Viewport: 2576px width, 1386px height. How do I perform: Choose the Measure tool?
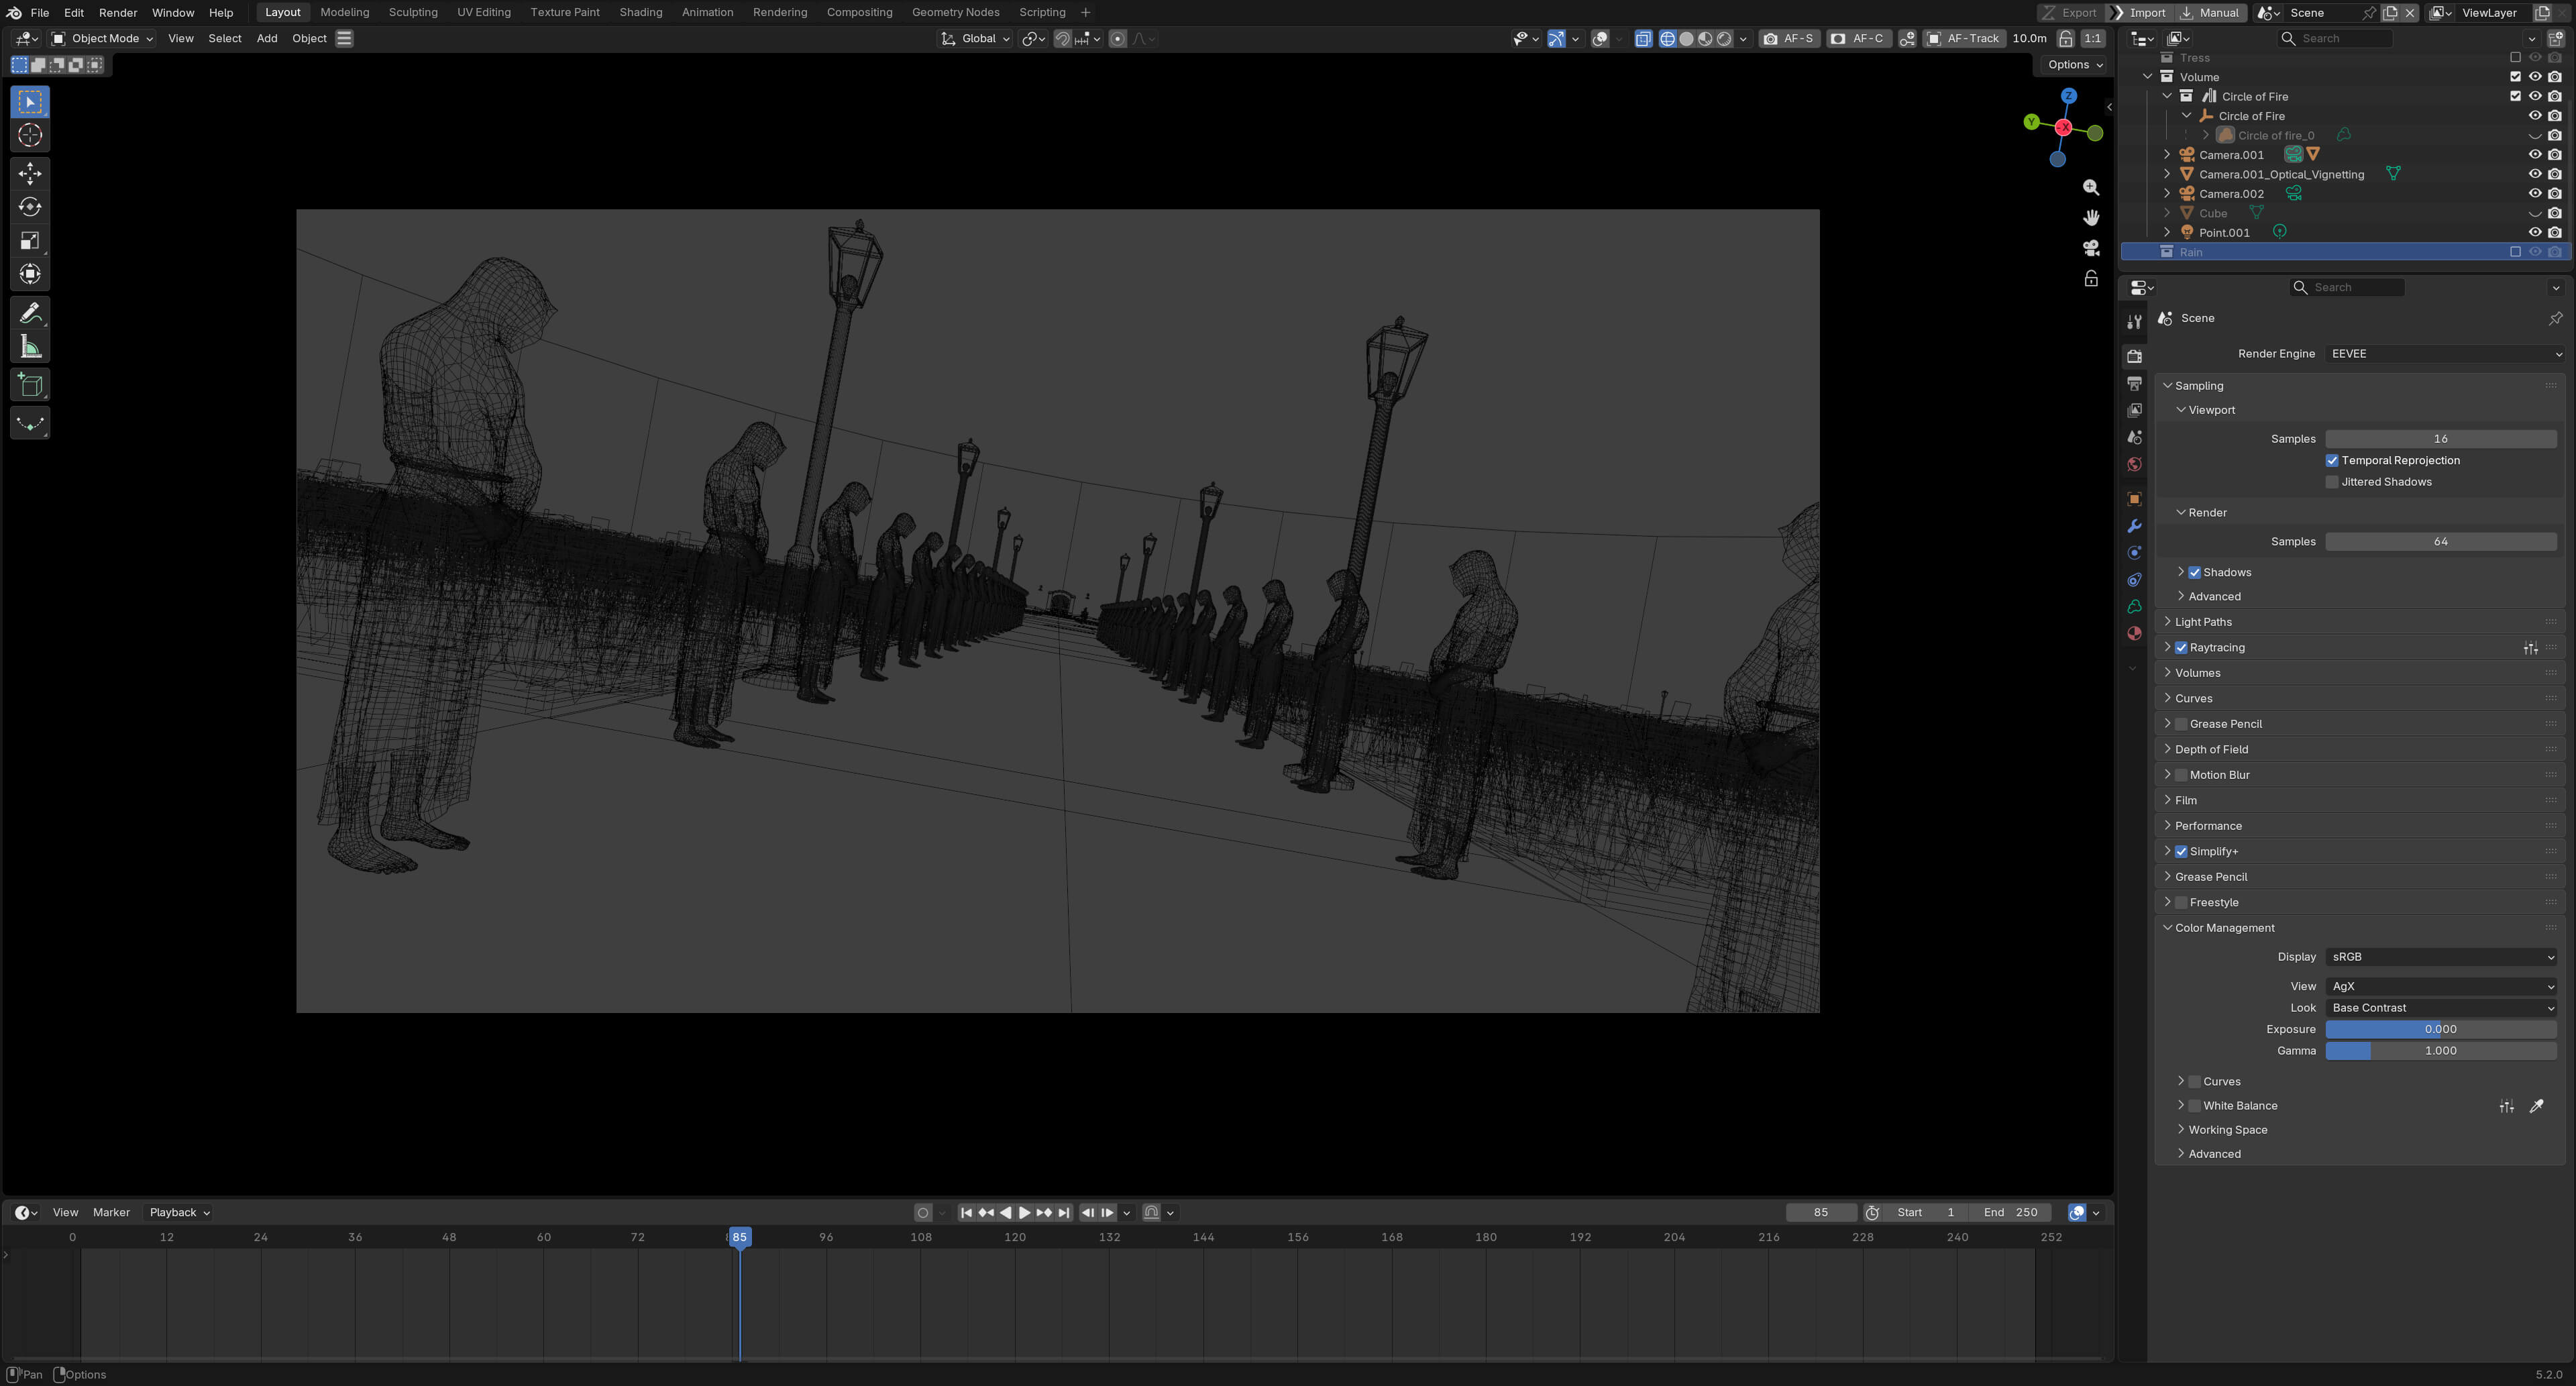(x=30, y=347)
